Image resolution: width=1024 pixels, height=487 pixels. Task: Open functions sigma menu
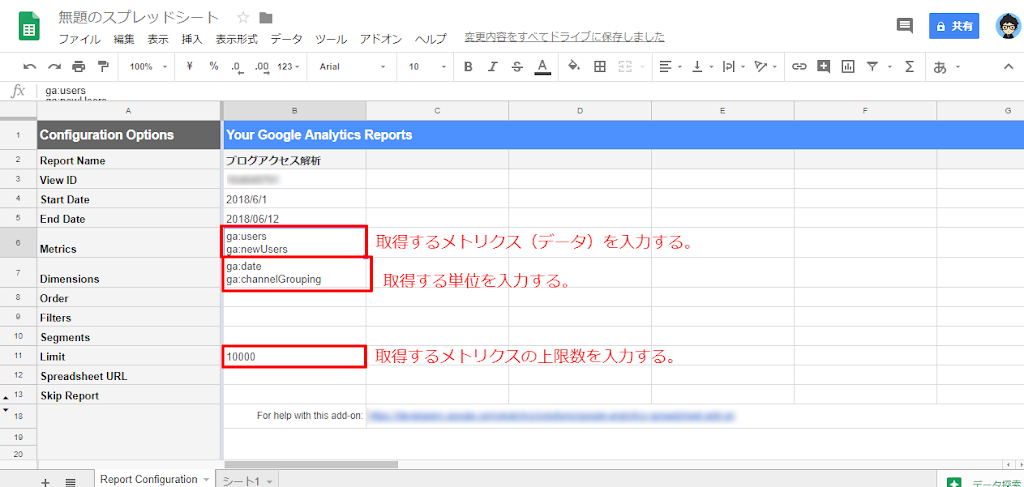[x=909, y=67]
